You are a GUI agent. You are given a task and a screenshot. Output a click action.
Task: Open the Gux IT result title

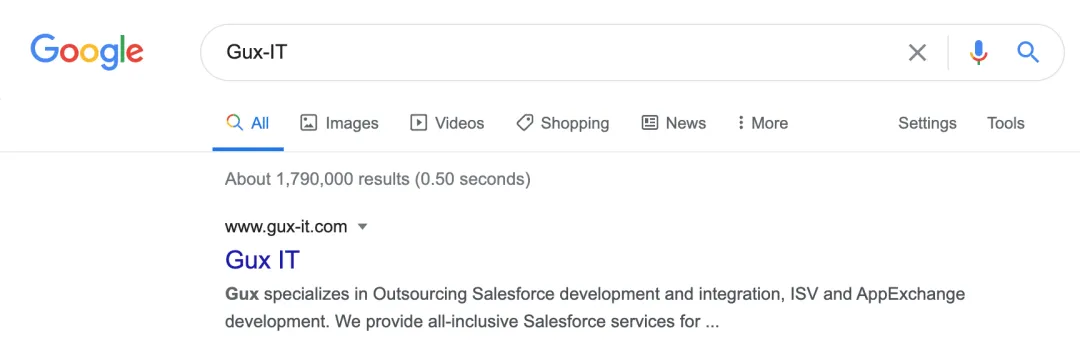point(262,260)
